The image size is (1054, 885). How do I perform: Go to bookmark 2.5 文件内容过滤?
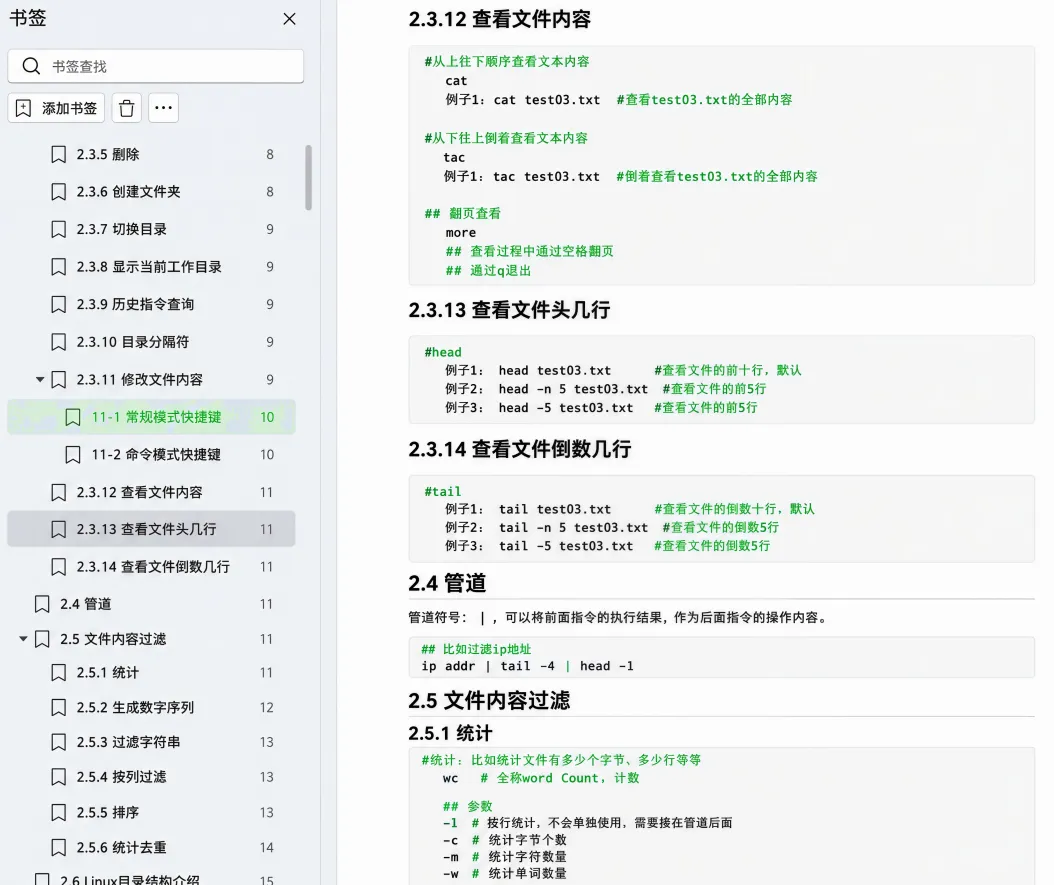(x=152, y=639)
